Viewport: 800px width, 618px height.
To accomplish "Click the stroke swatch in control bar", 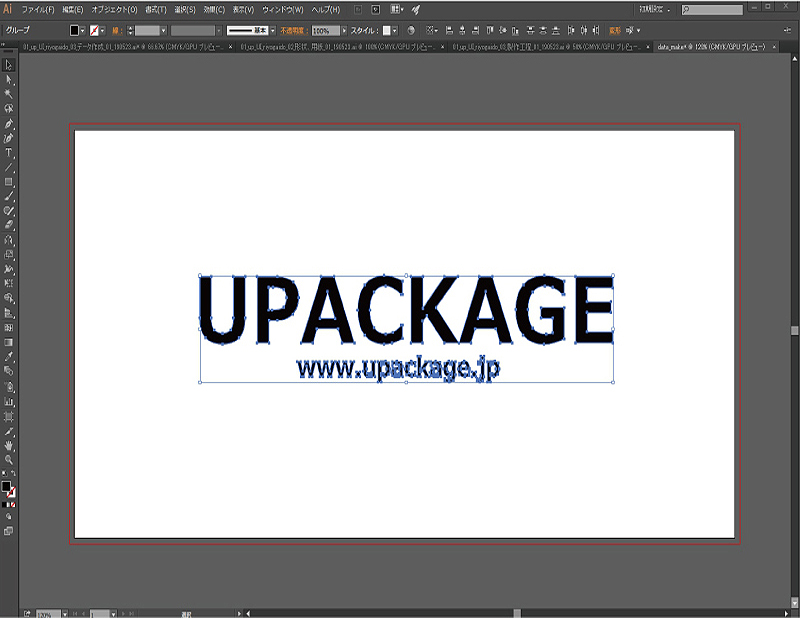I will 94,31.
